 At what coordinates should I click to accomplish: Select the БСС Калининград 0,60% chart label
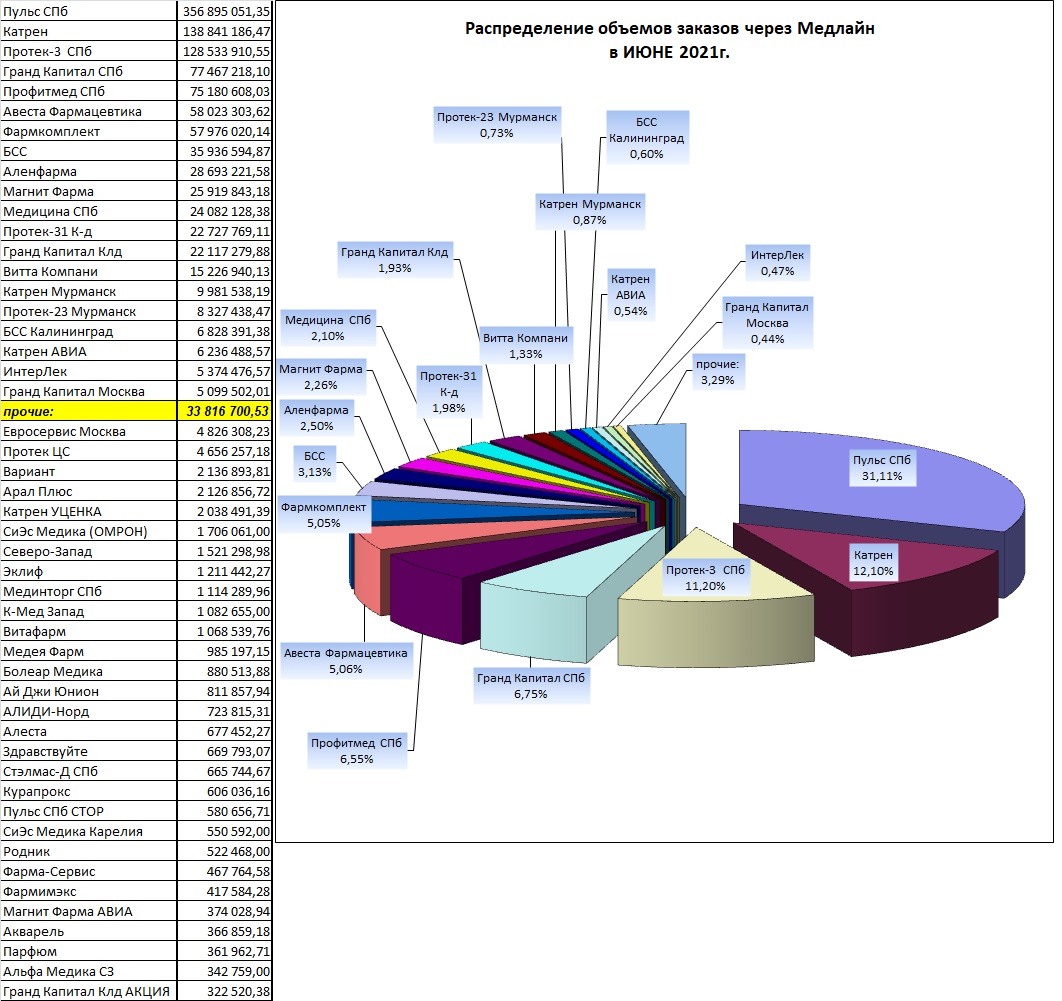[646, 137]
